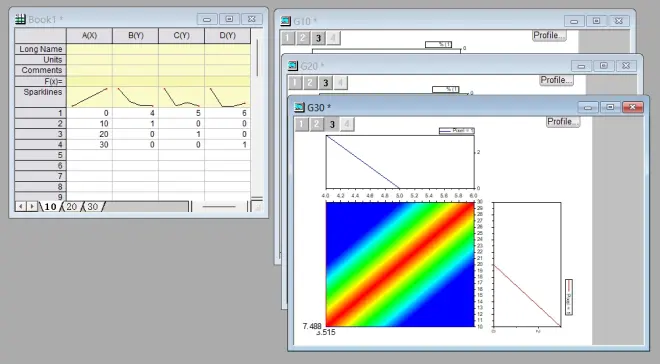Click the G30 graph window title icon
The width and height of the screenshot is (660, 364).
tap(299, 107)
